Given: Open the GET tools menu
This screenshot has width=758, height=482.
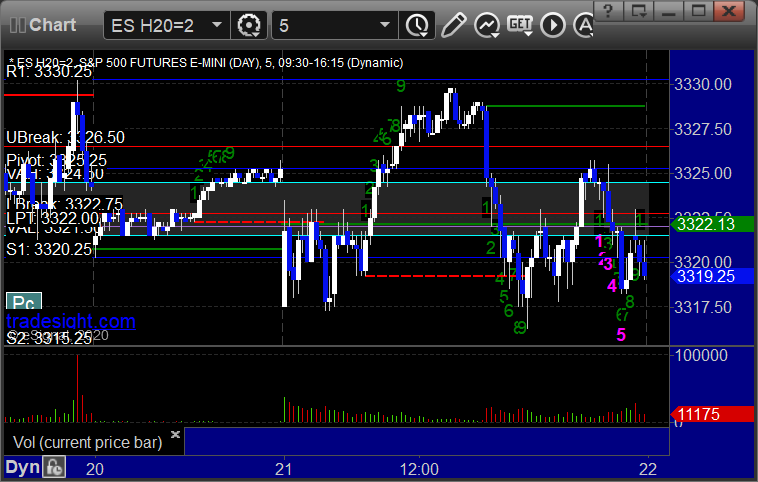Looking at the screenshot, I should pyautogui.click(x=520, y=25).
